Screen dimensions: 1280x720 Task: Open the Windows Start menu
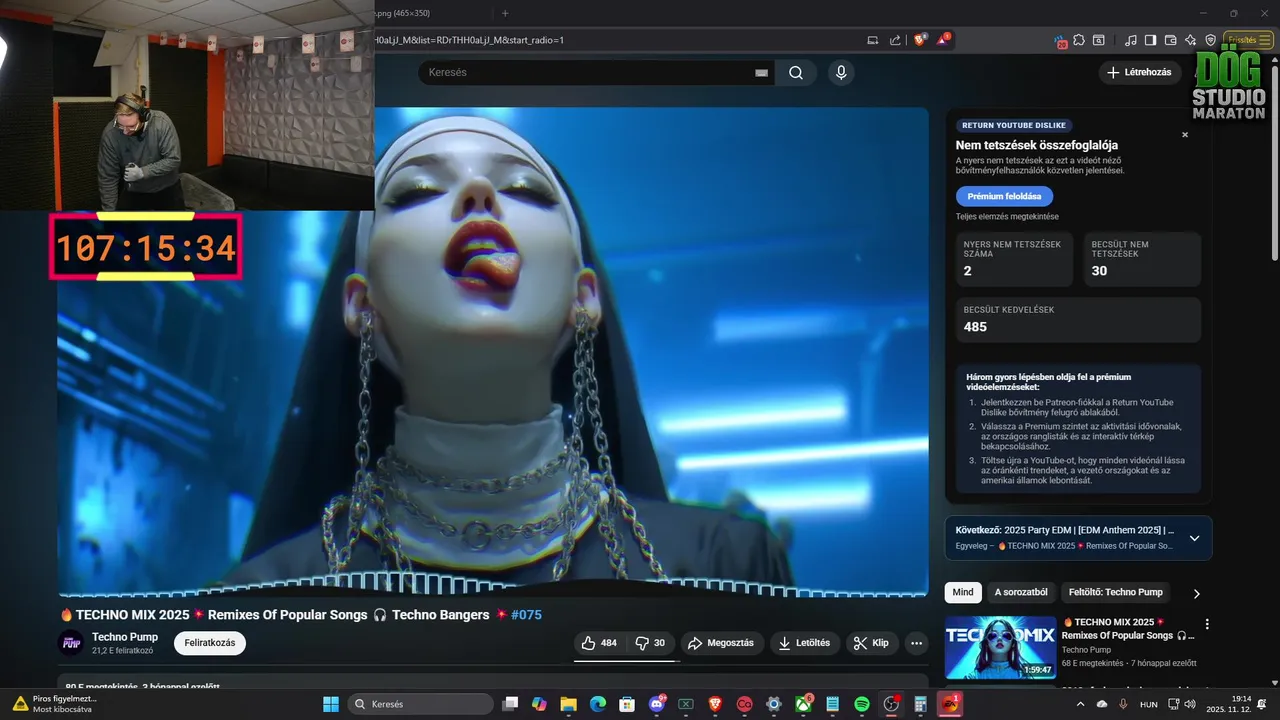point(330,704)
